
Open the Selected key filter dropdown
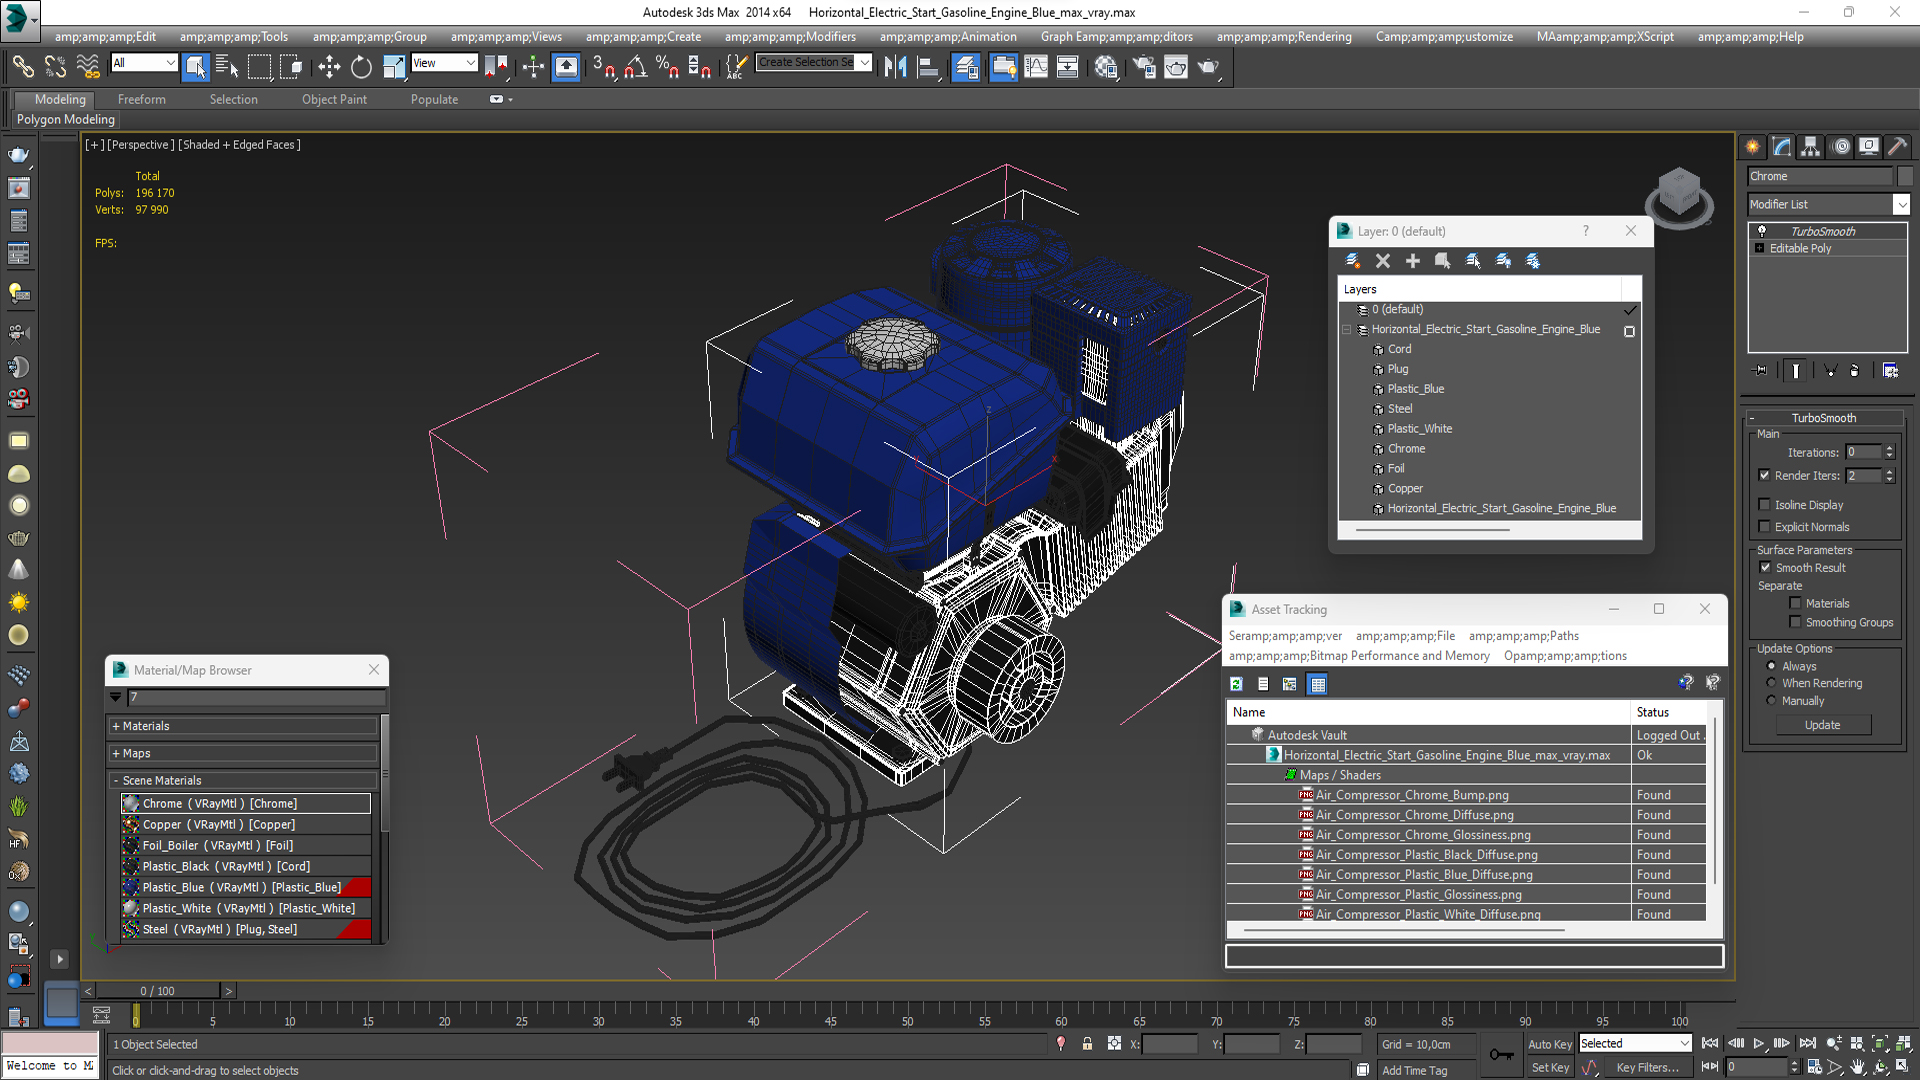[1635, 1043]
